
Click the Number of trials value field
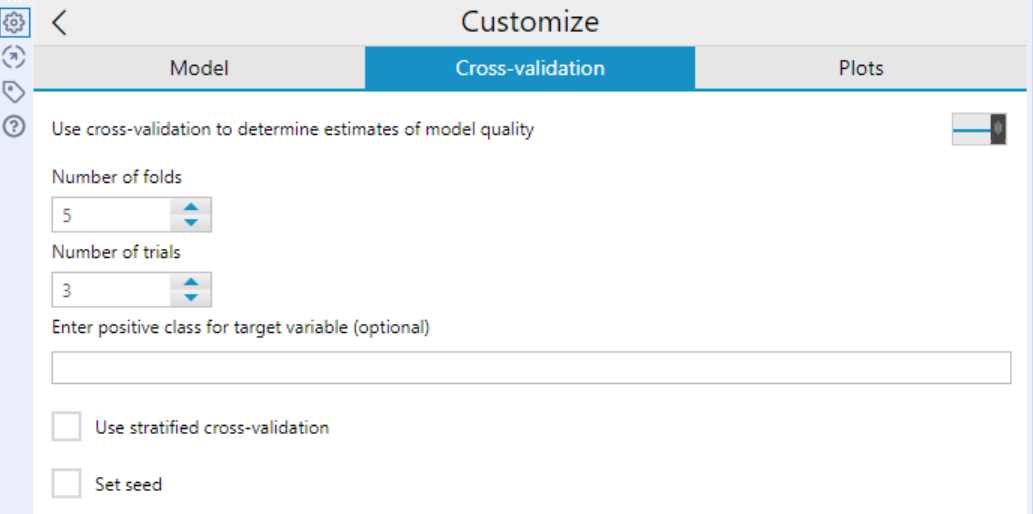tap(112, 290)
